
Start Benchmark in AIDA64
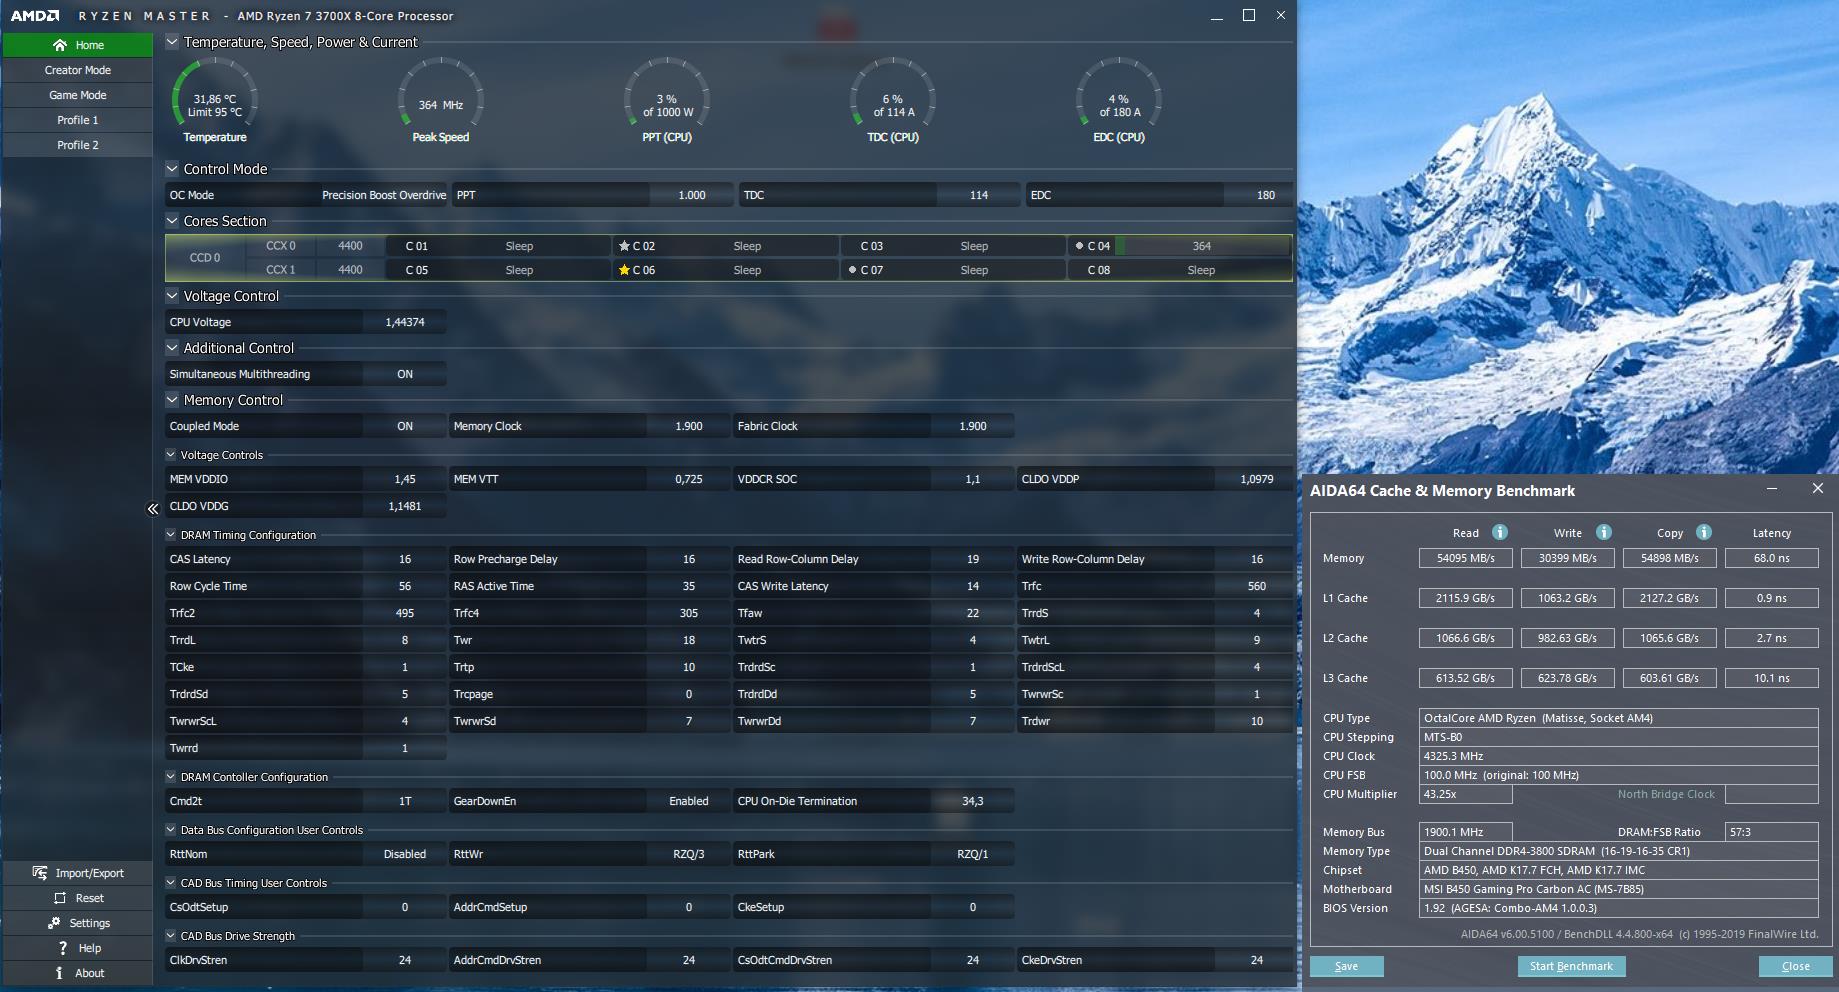[x=1571, y=966]
